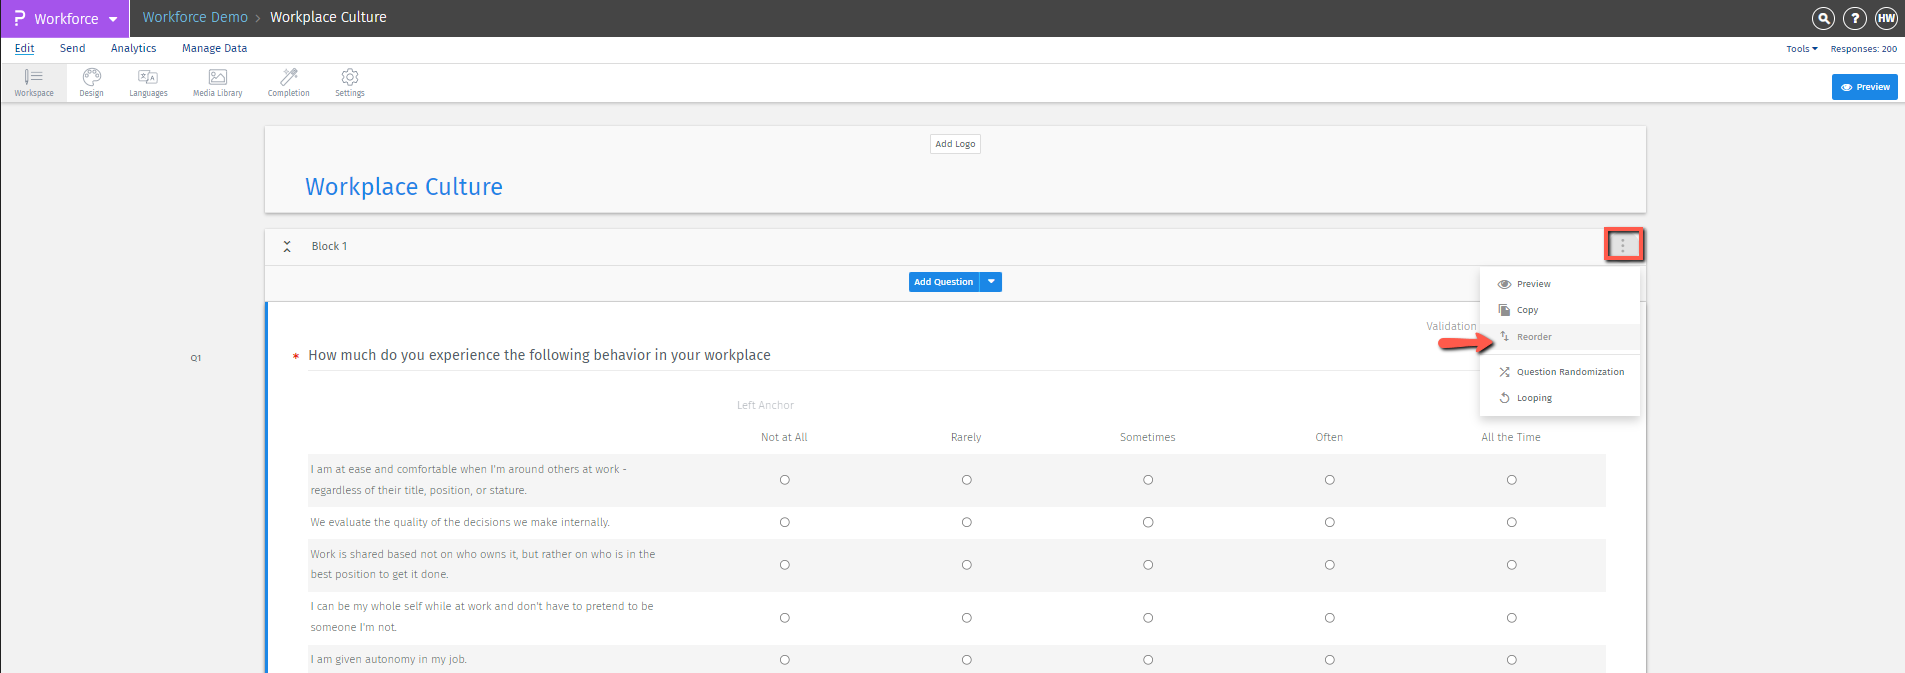Expand the Add Question dropdown arrow
Viewport: 1905px width, 673px height.
tap(991, 282)
